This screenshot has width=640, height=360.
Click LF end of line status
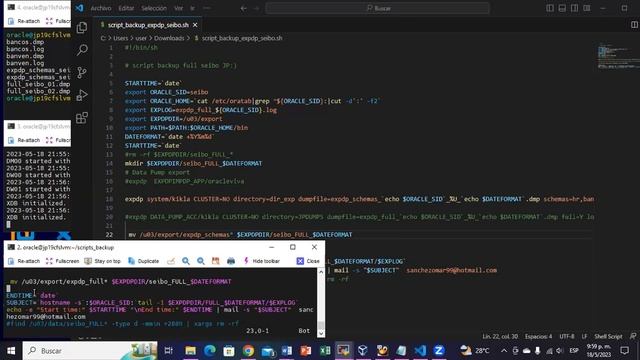click(584, 337)
